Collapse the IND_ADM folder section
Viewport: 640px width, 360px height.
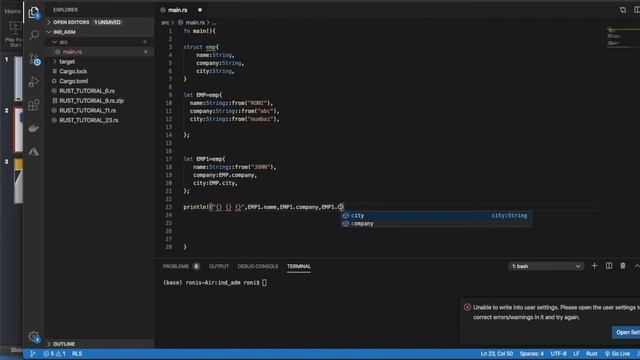(x=64, y=32)
